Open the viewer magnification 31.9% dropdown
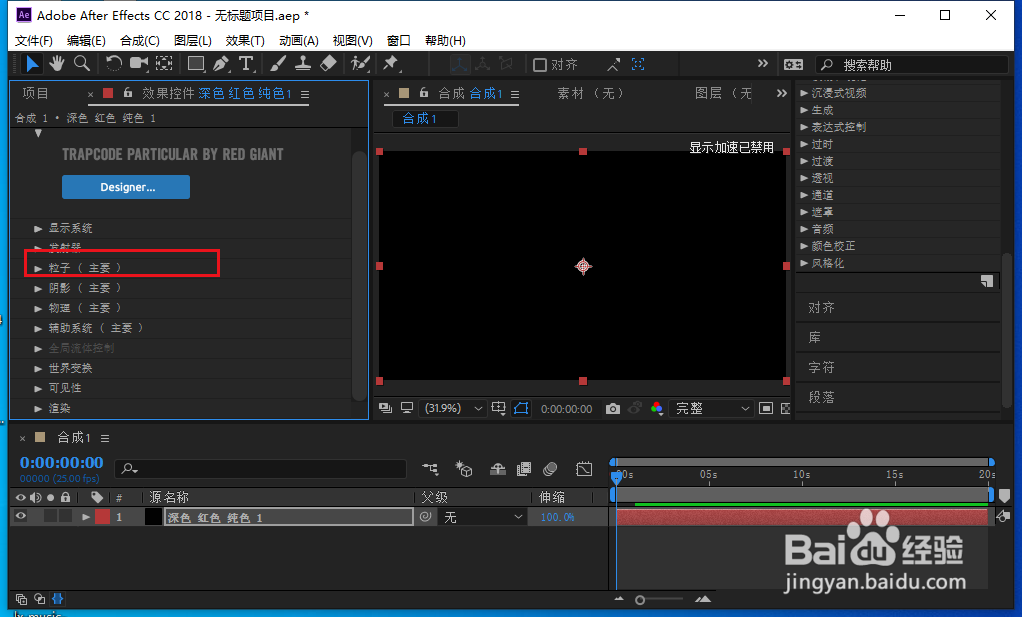The width and height of the screenshot is (1022, 617). point(453,409)
